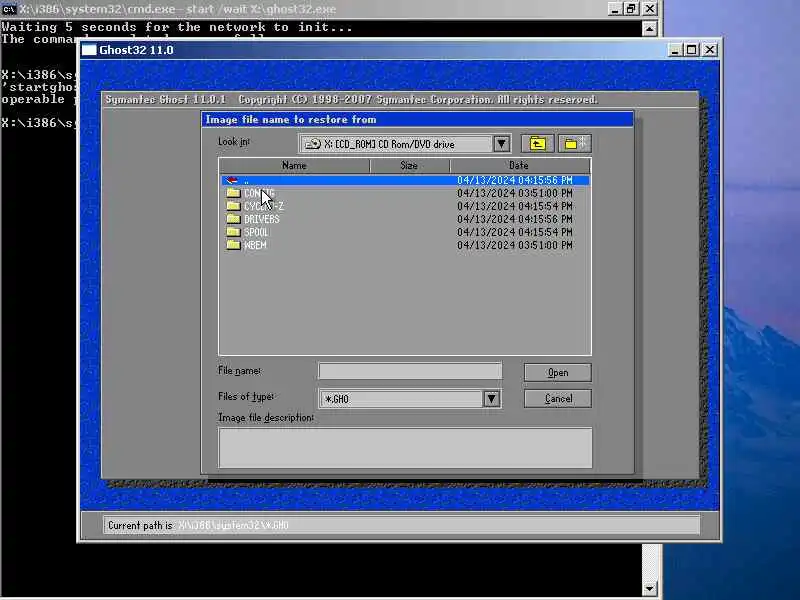
Task: Select the WBEM folder name
Action: (x=255, y=245)
